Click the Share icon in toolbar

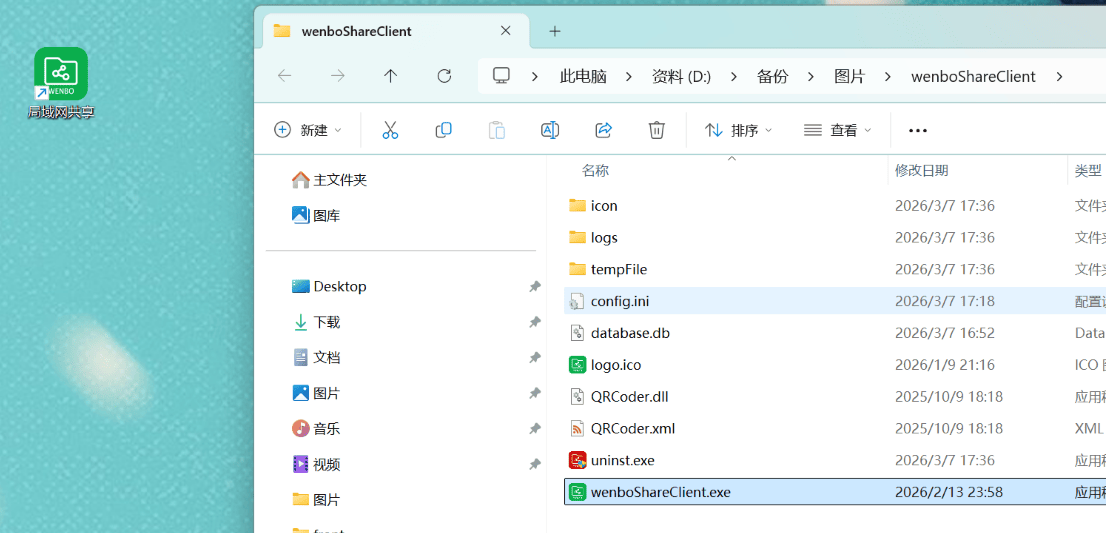click(603, 130)
